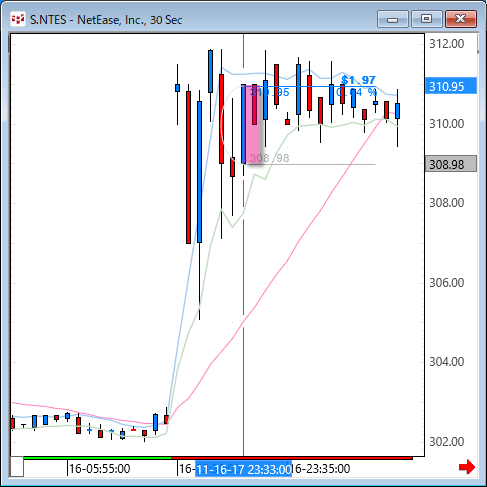The height and width of the screenshot is (487, 487).
Task: Minimize the NetEase chart window
Action: [393, 19]
